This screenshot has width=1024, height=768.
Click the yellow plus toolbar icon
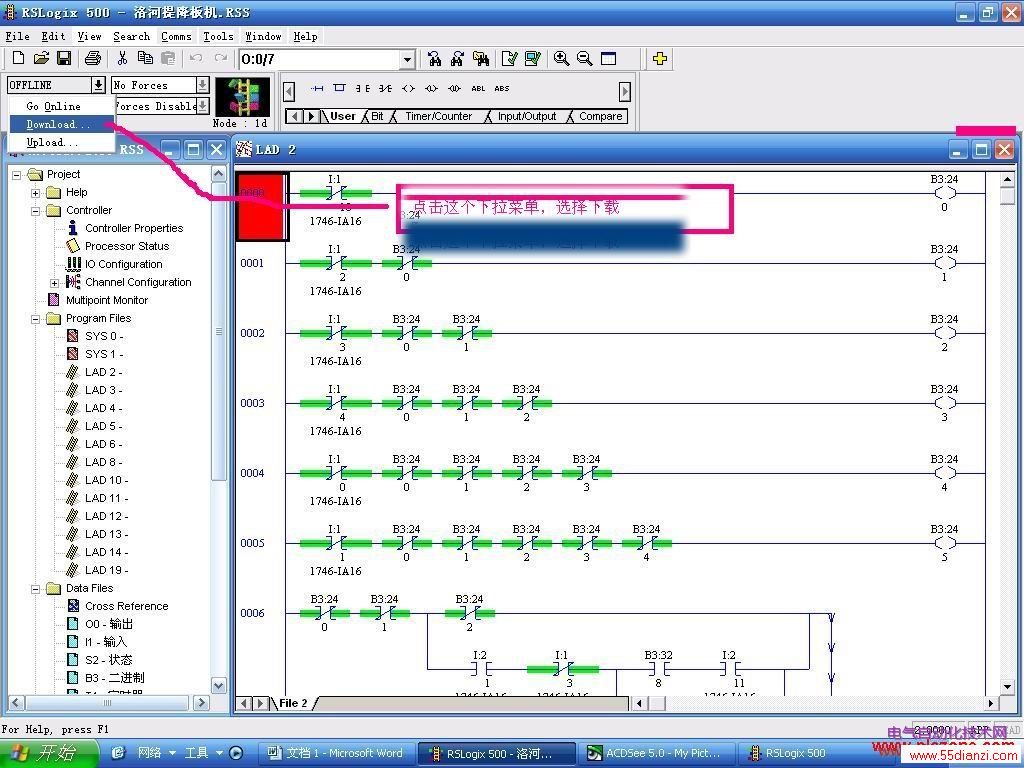[x=660, y=59]
